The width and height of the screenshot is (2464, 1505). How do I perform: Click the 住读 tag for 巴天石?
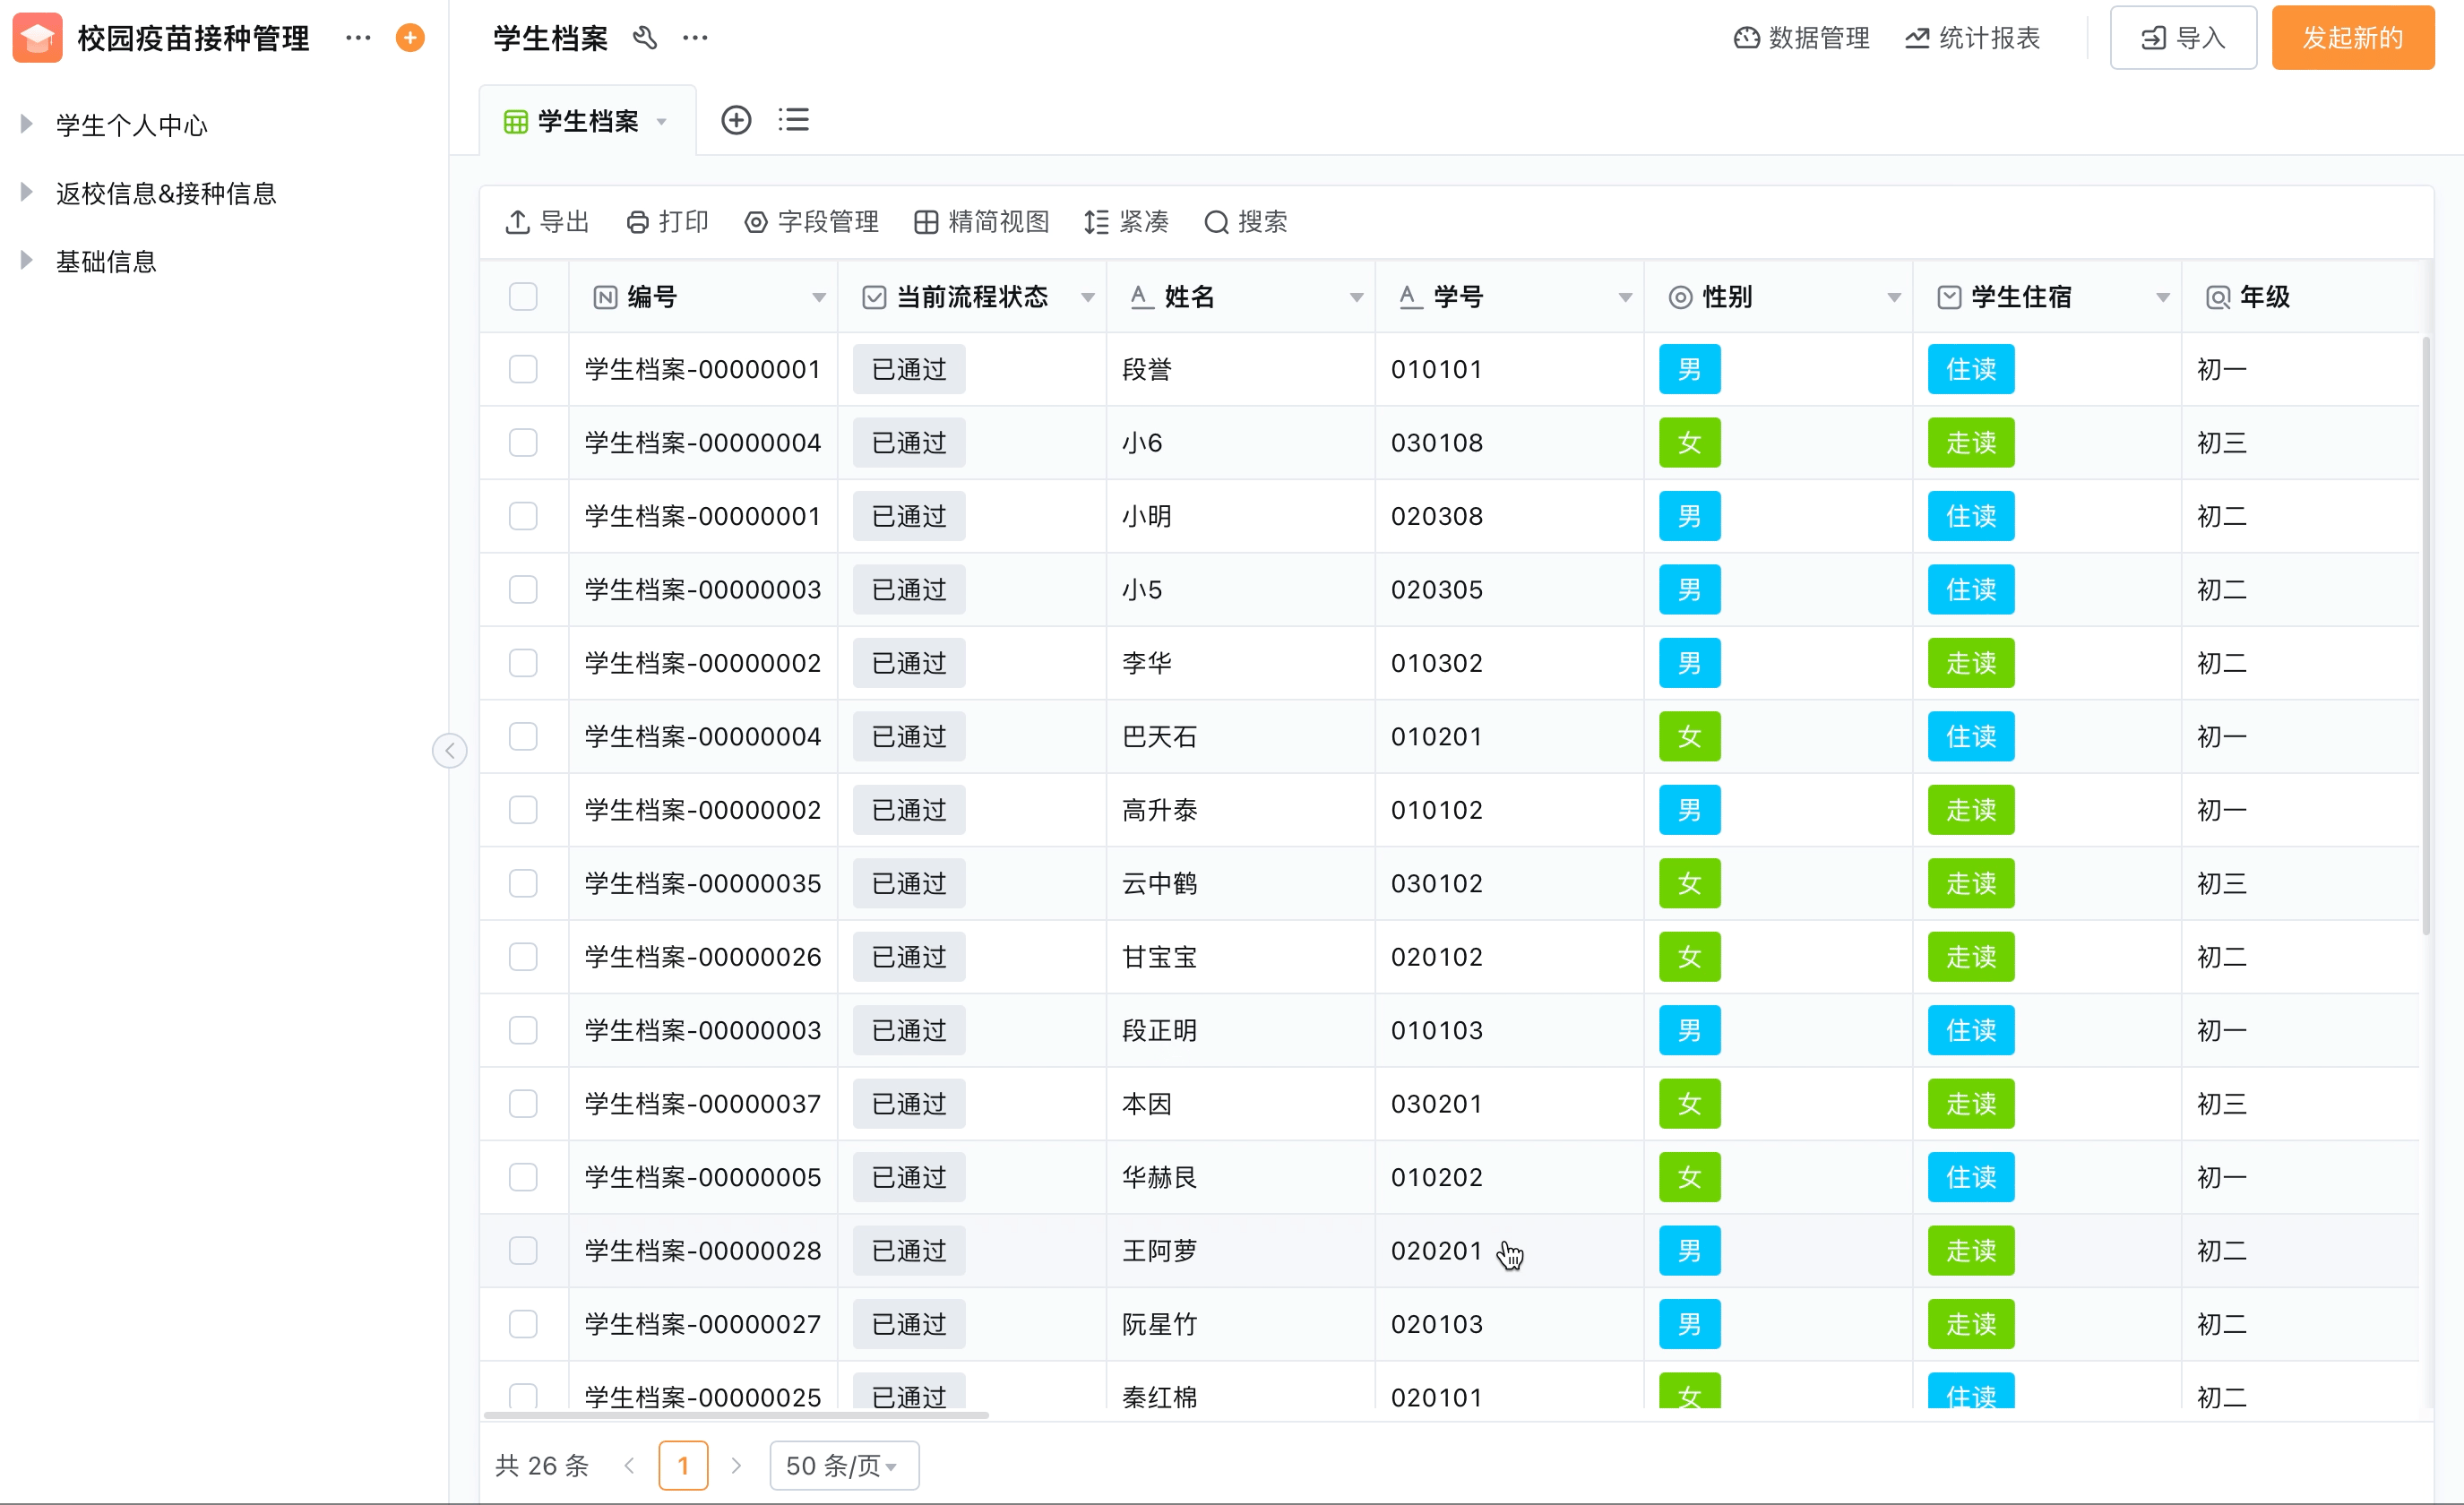tap(1971, 736)
